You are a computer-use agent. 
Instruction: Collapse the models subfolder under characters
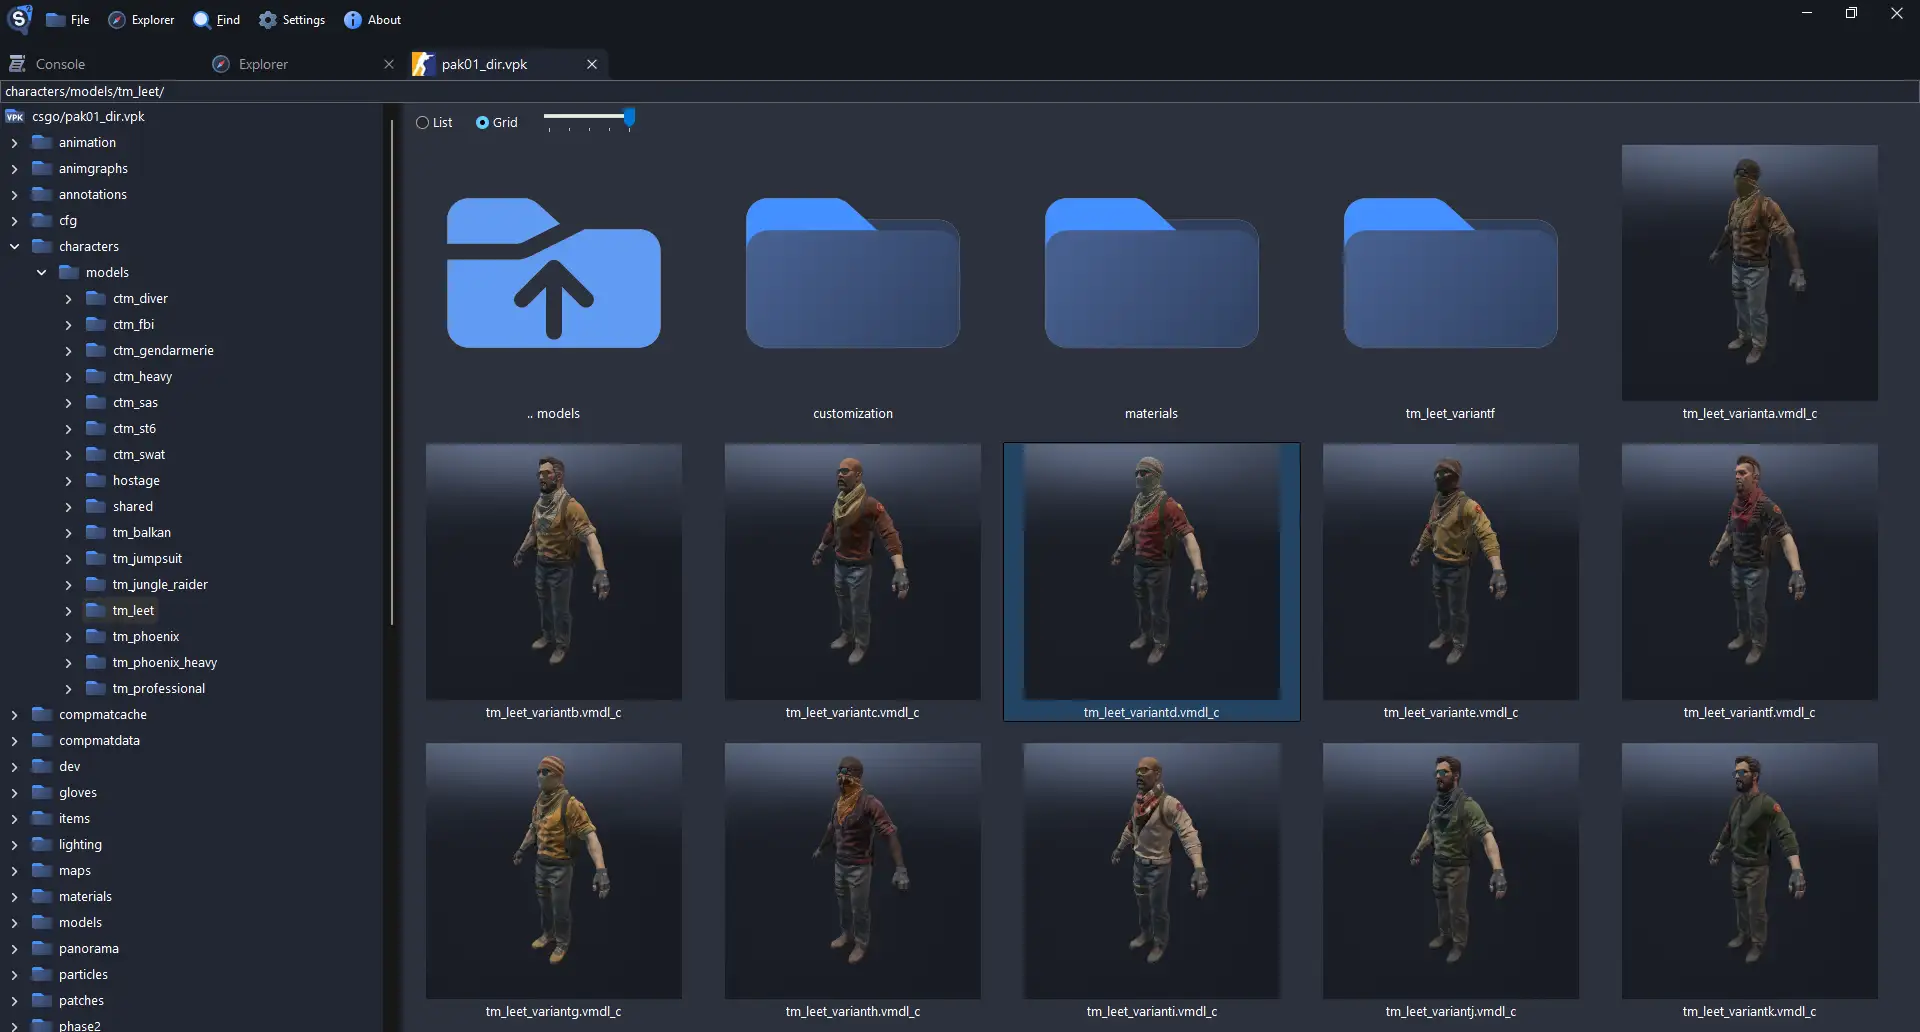coord(41,272)
